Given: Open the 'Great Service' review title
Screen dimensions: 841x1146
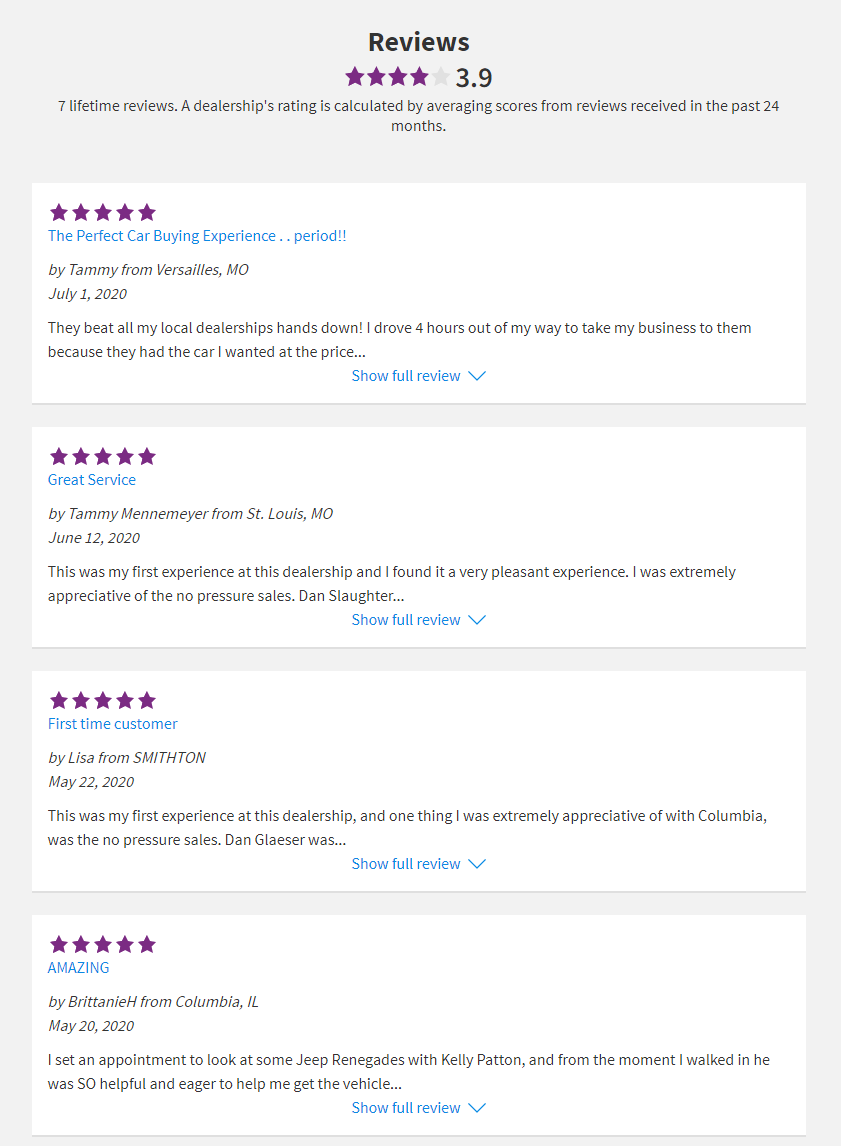Looking at the screenshot, I should tap(92, 480).
